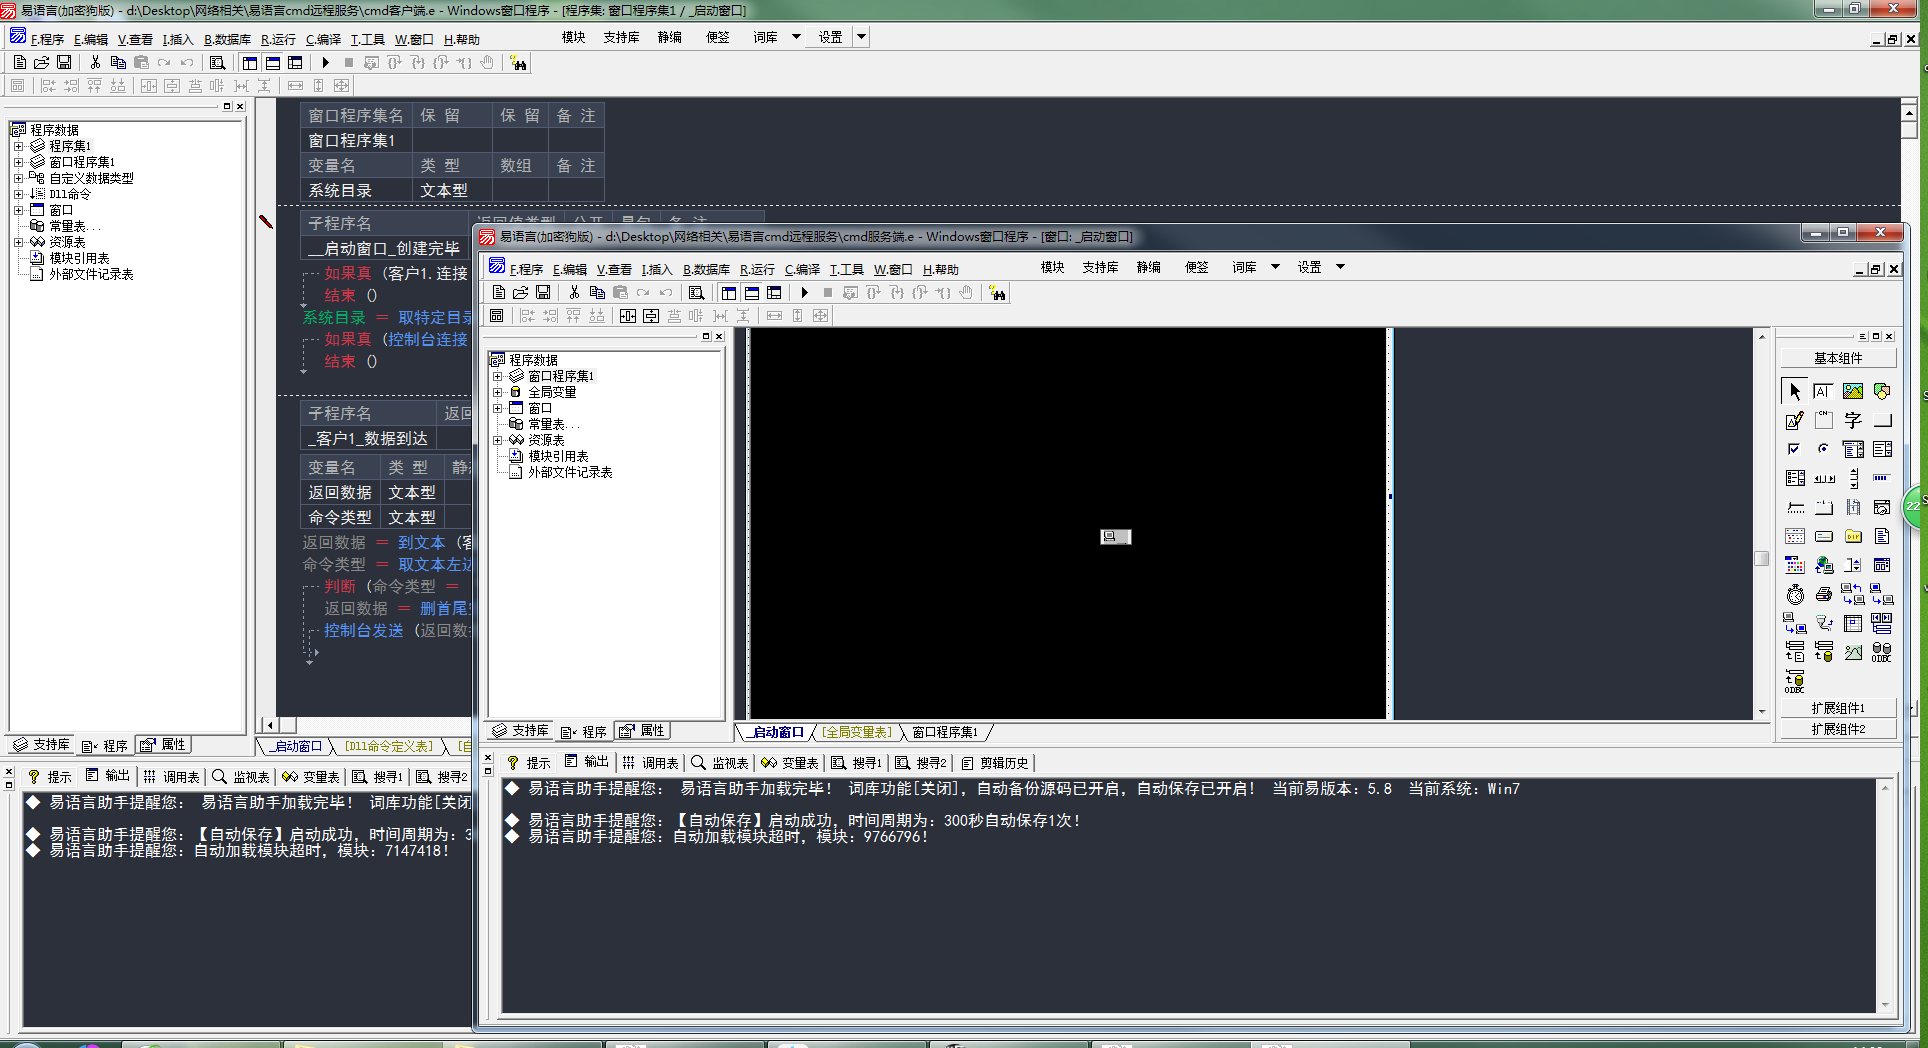This screenshot has width=1928, height=1048.
Task: Switch to 窗口程序集1 tab in server editor
Action: coord(944,732)
